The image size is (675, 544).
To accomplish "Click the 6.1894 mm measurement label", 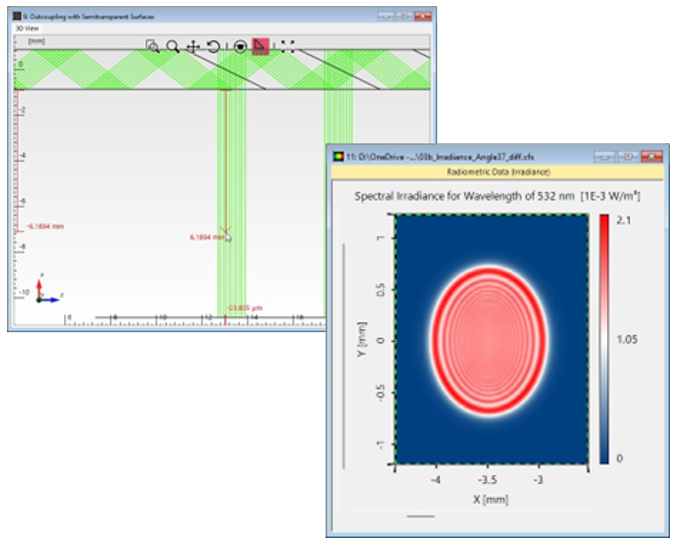I will [206, 237].
